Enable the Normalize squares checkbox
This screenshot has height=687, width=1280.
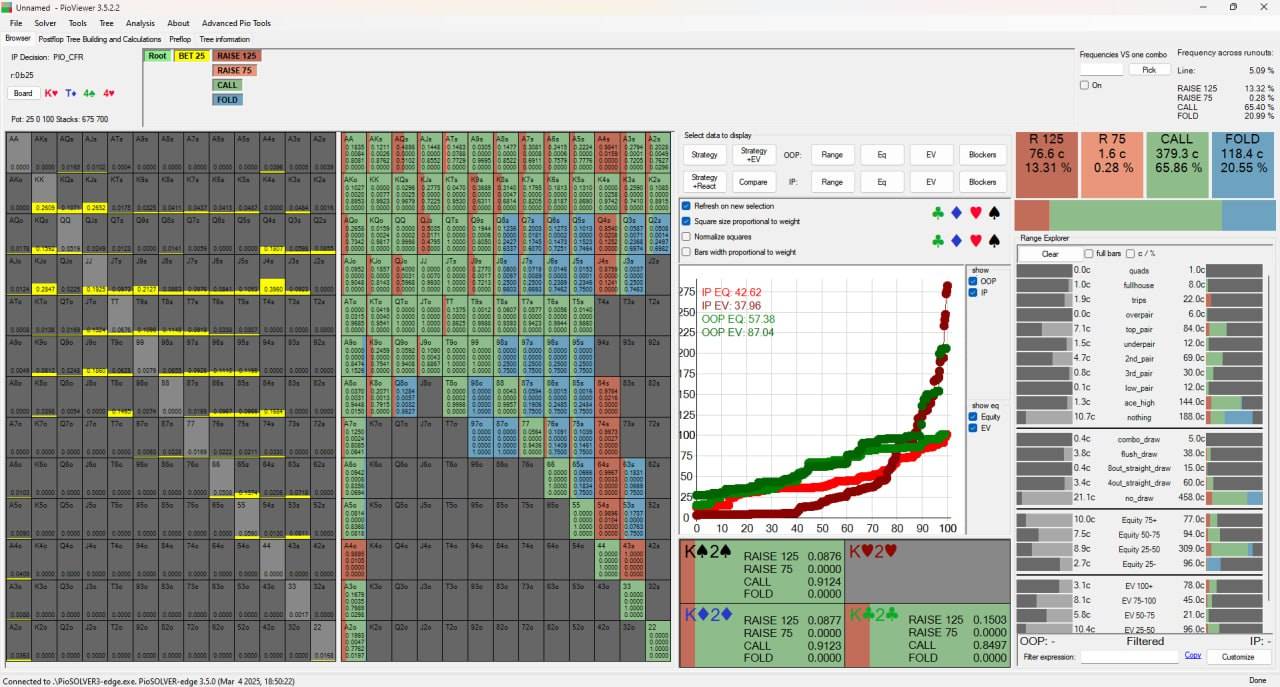686,237
